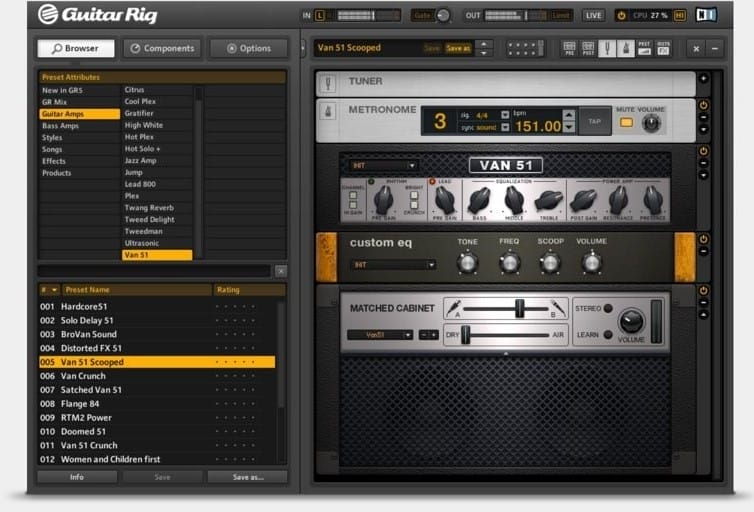
Task: Open the preset number column sort arrow
Action: 54,290
